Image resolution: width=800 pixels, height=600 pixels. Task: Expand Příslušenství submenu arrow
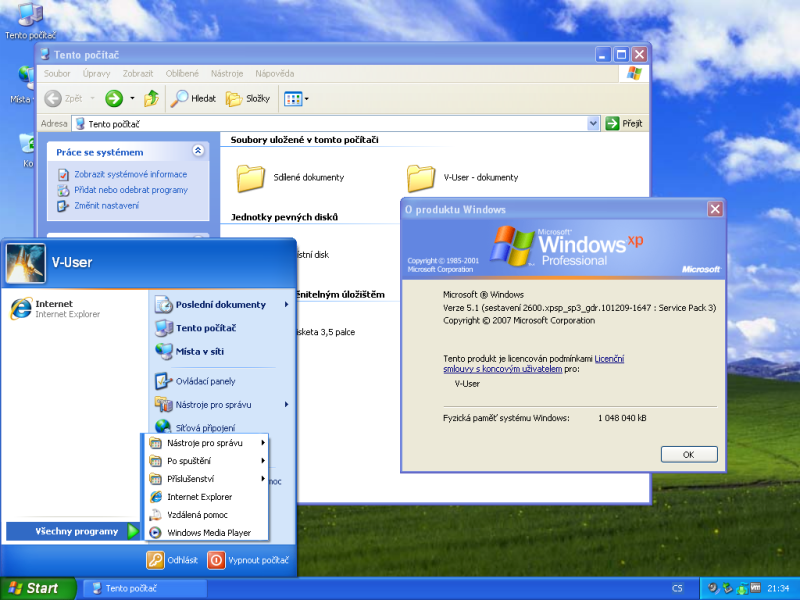point(263,479)
